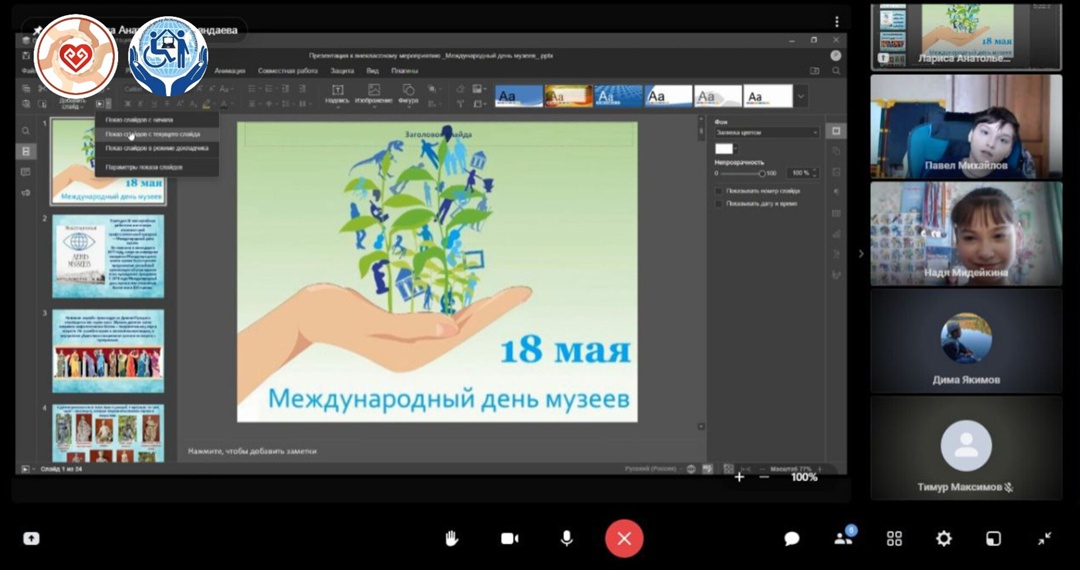This screenshot has width=1080, height=570.
Task: Insert a text box via Надпись
Action: pyautogui.click(x=338, y=94)
